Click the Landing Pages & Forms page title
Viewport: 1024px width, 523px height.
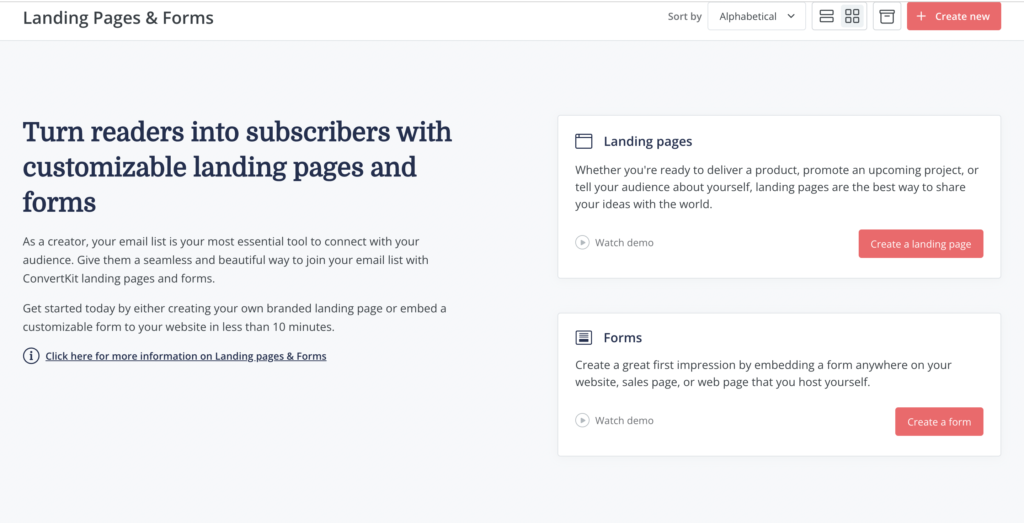118,18
